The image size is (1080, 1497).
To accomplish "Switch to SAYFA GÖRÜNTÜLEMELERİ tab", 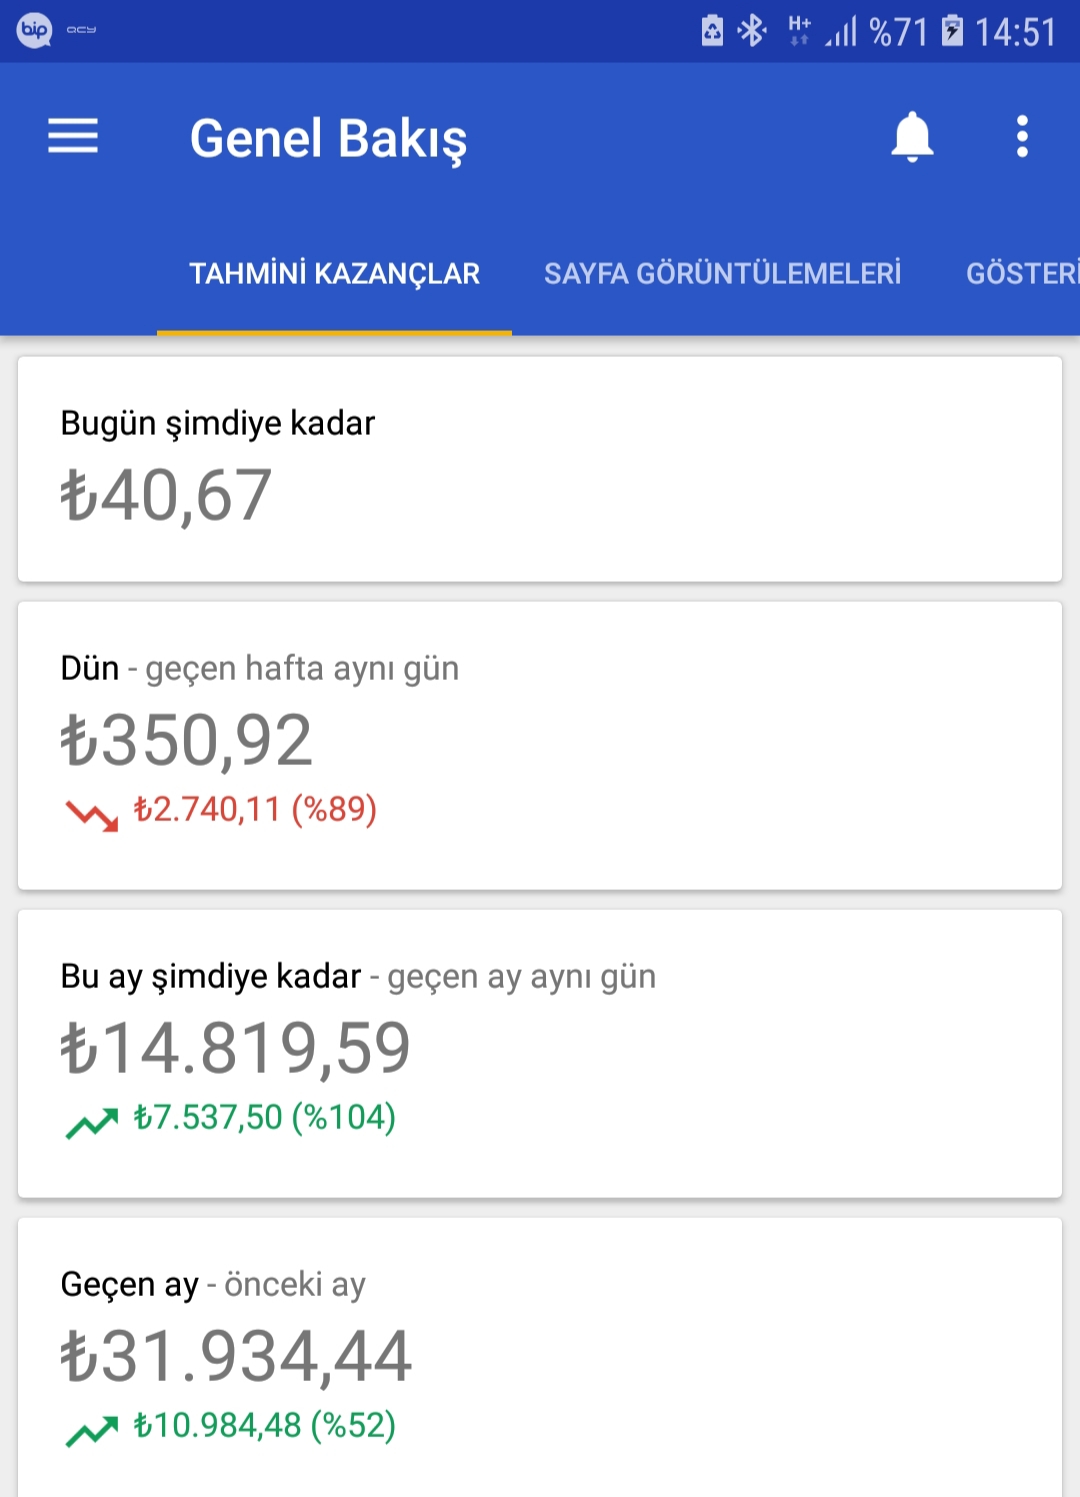I will (722, 274).
